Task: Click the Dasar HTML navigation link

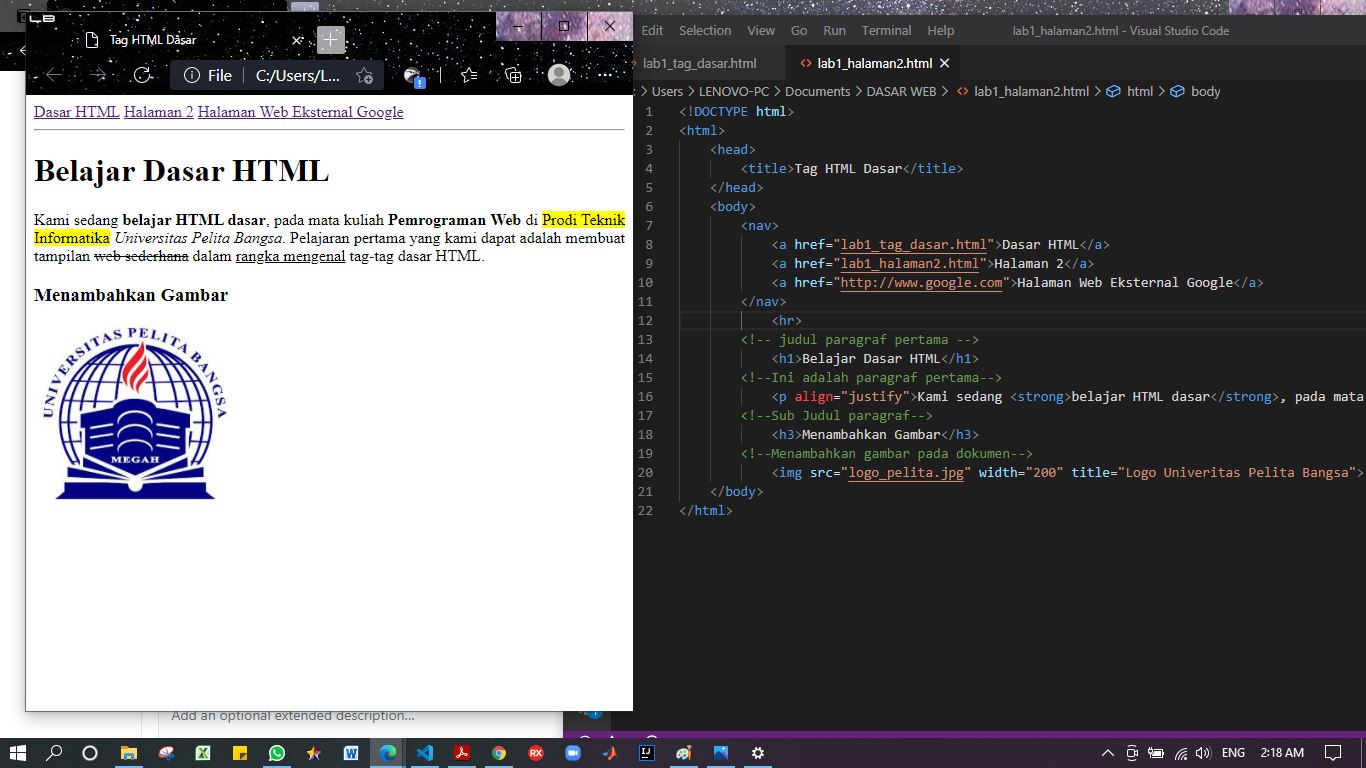Action: tap(76, 112)
